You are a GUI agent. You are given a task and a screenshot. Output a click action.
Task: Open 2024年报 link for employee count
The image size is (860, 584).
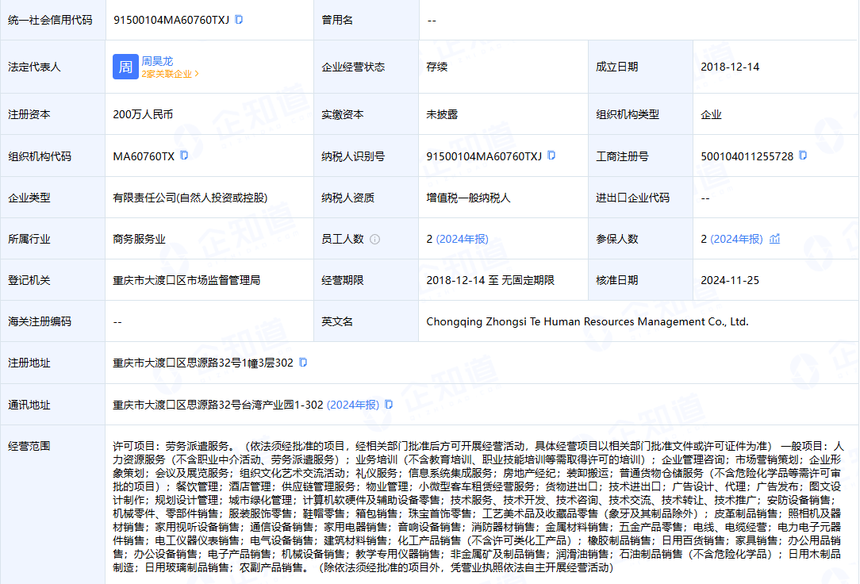pyautogui.click(x=462, y=239)
